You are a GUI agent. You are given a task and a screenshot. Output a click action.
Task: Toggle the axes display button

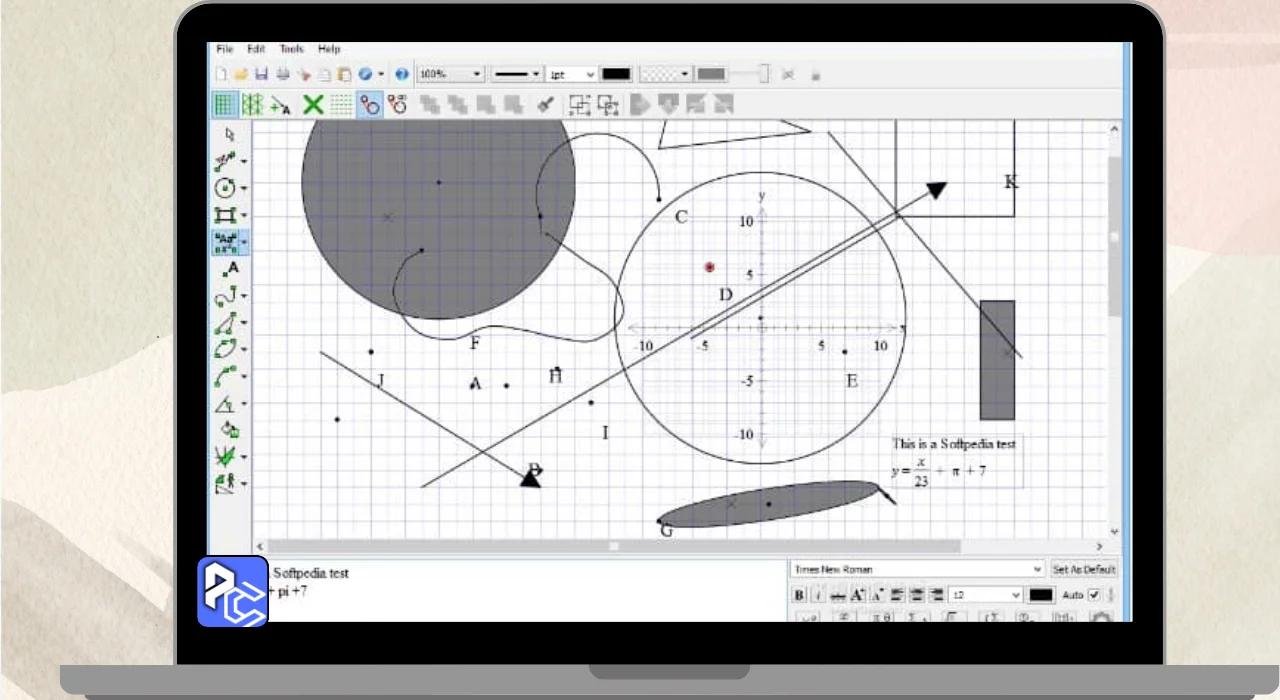(252, 103)
